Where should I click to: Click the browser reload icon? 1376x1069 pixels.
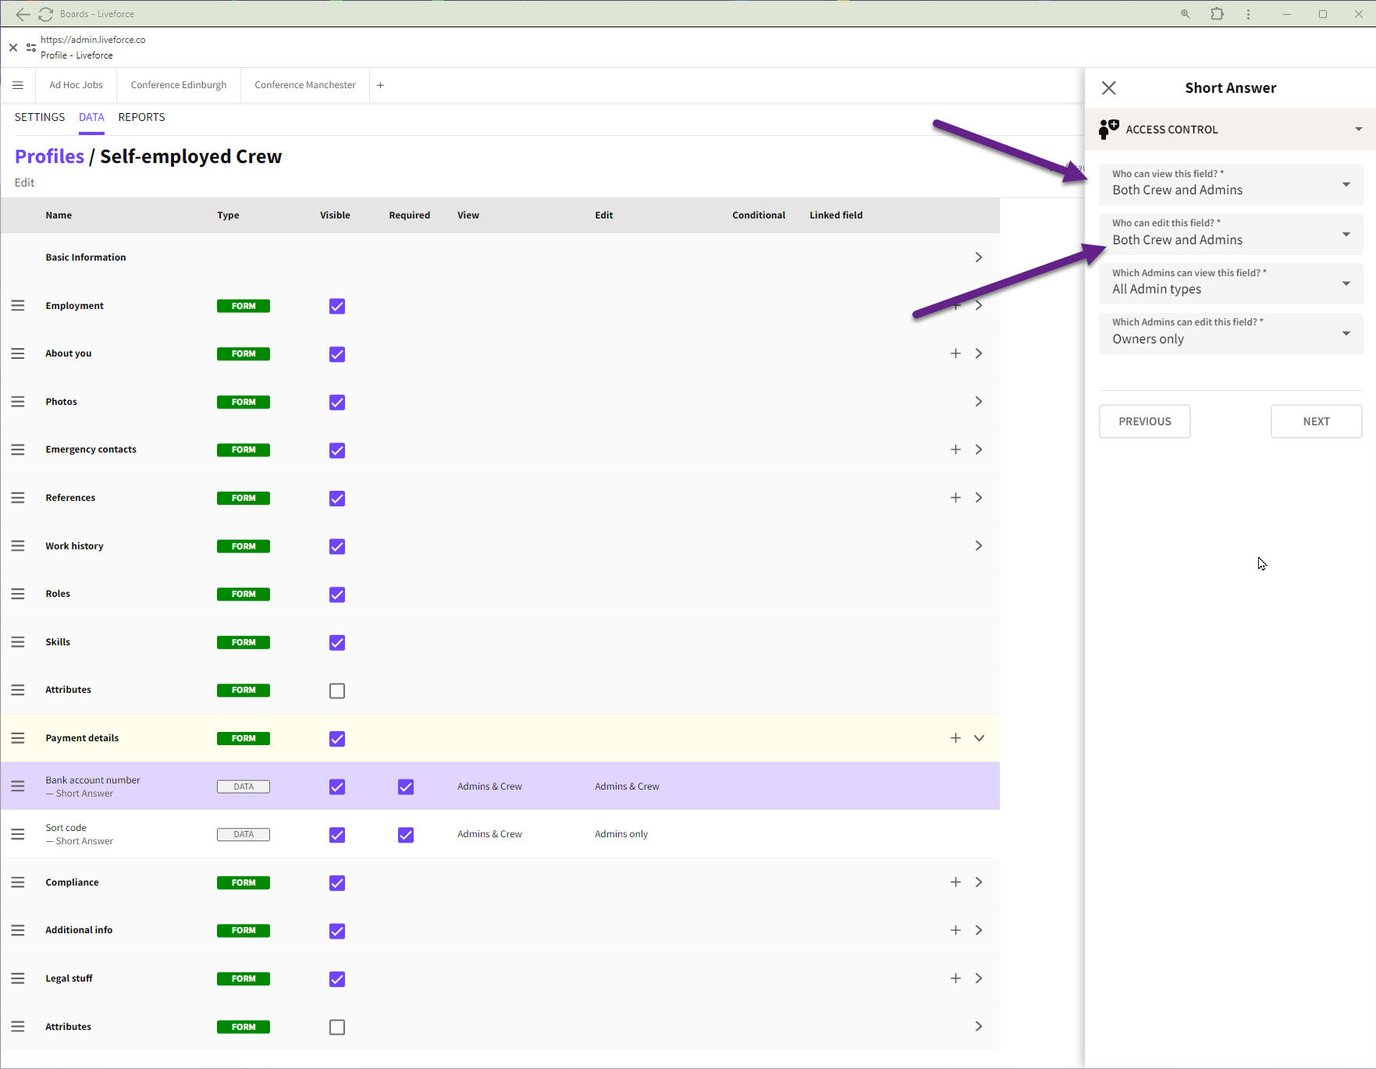46,14
